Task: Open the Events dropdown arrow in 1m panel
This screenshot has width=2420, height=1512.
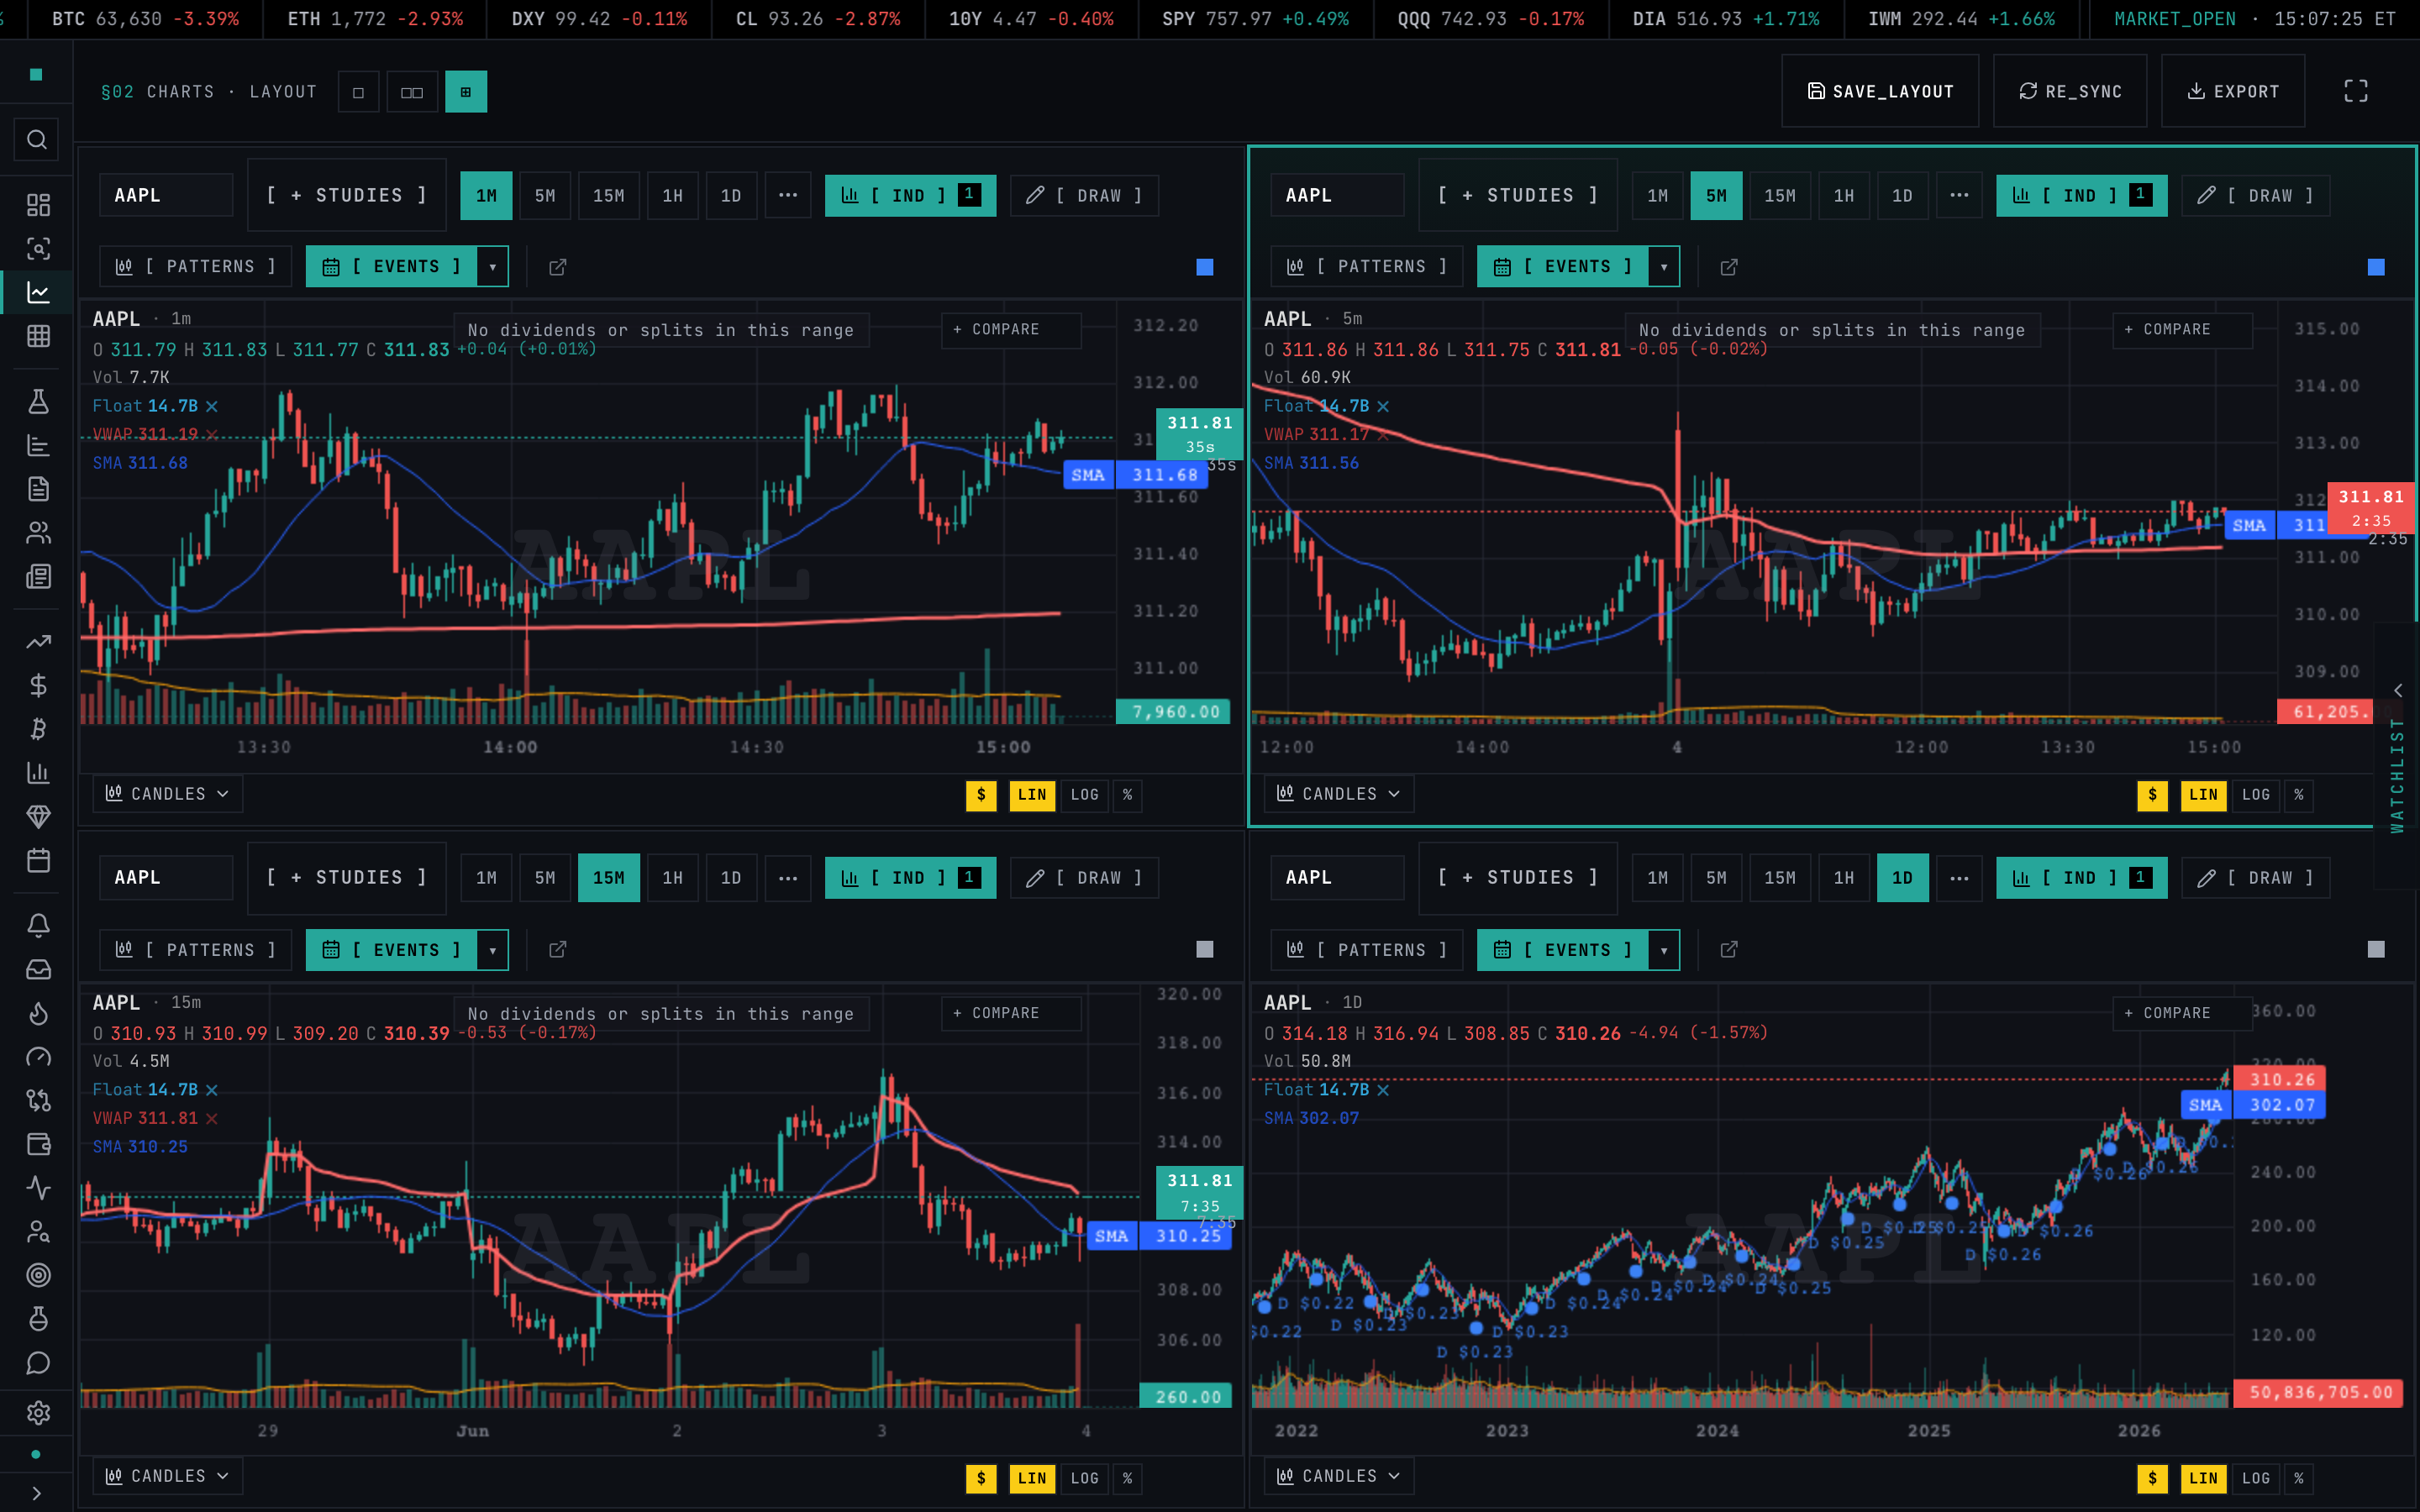Action: pos(492,267)
